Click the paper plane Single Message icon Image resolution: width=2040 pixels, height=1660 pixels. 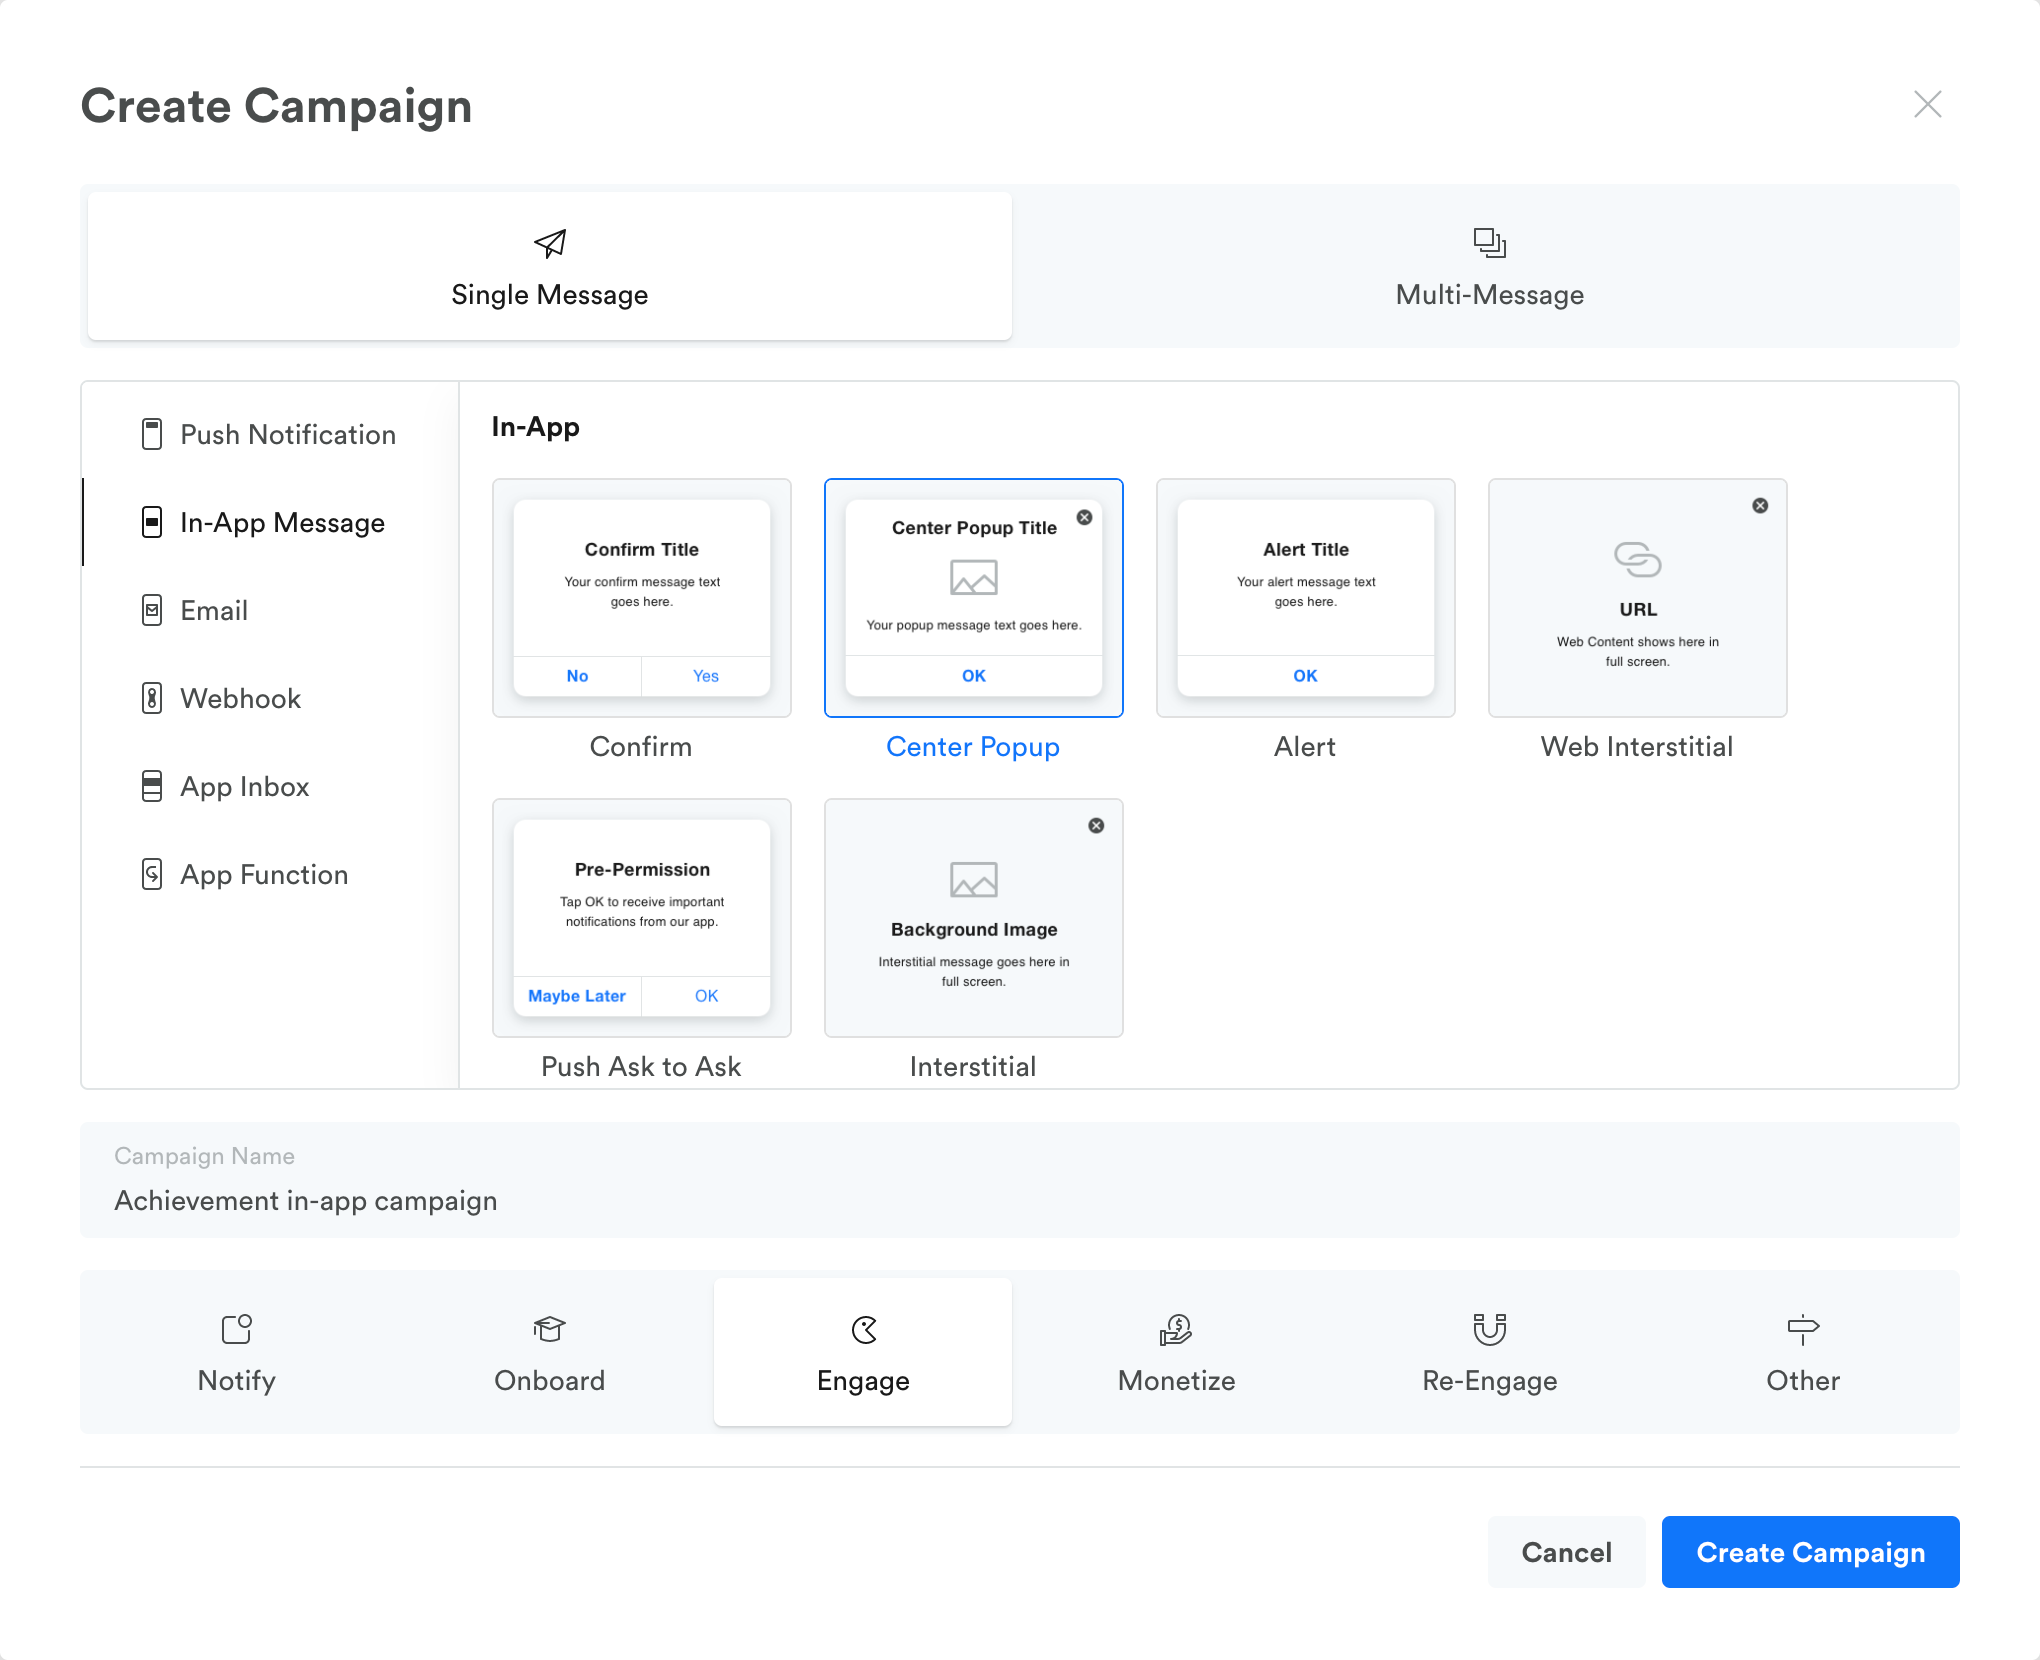click(x=550, y=243)
